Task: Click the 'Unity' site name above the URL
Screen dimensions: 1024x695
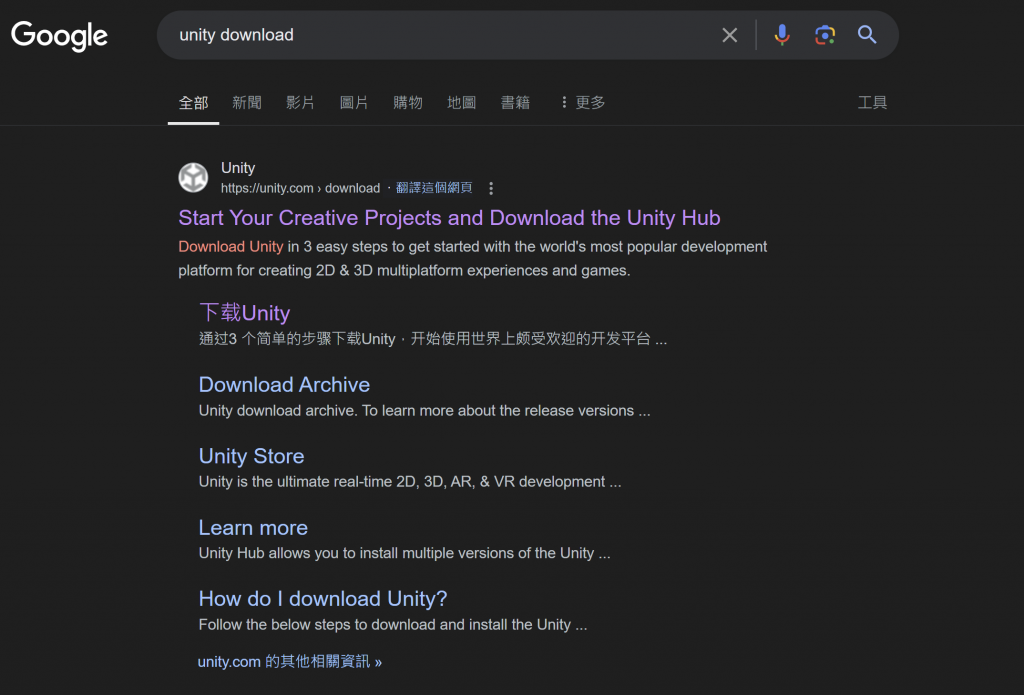Action: [238, 169]
